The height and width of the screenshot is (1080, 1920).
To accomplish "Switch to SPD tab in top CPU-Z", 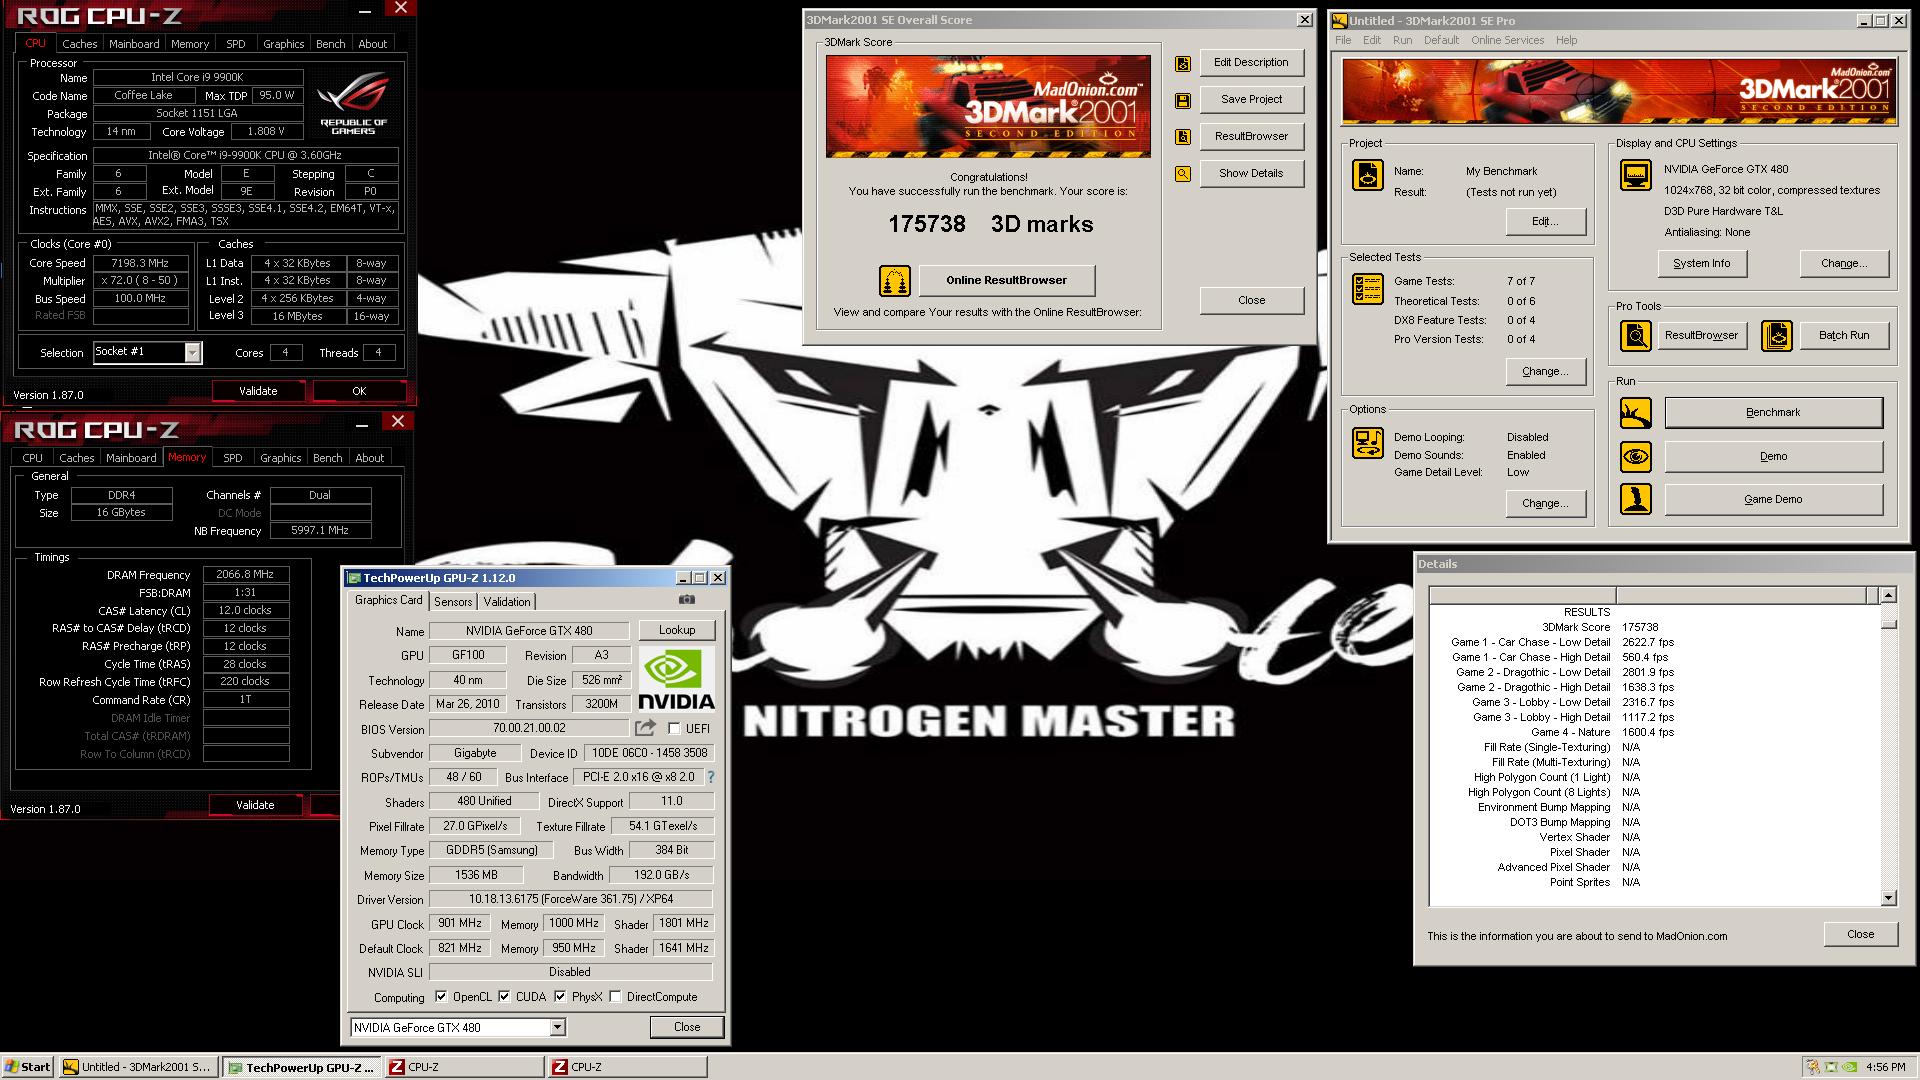I will tap(235, 44).
